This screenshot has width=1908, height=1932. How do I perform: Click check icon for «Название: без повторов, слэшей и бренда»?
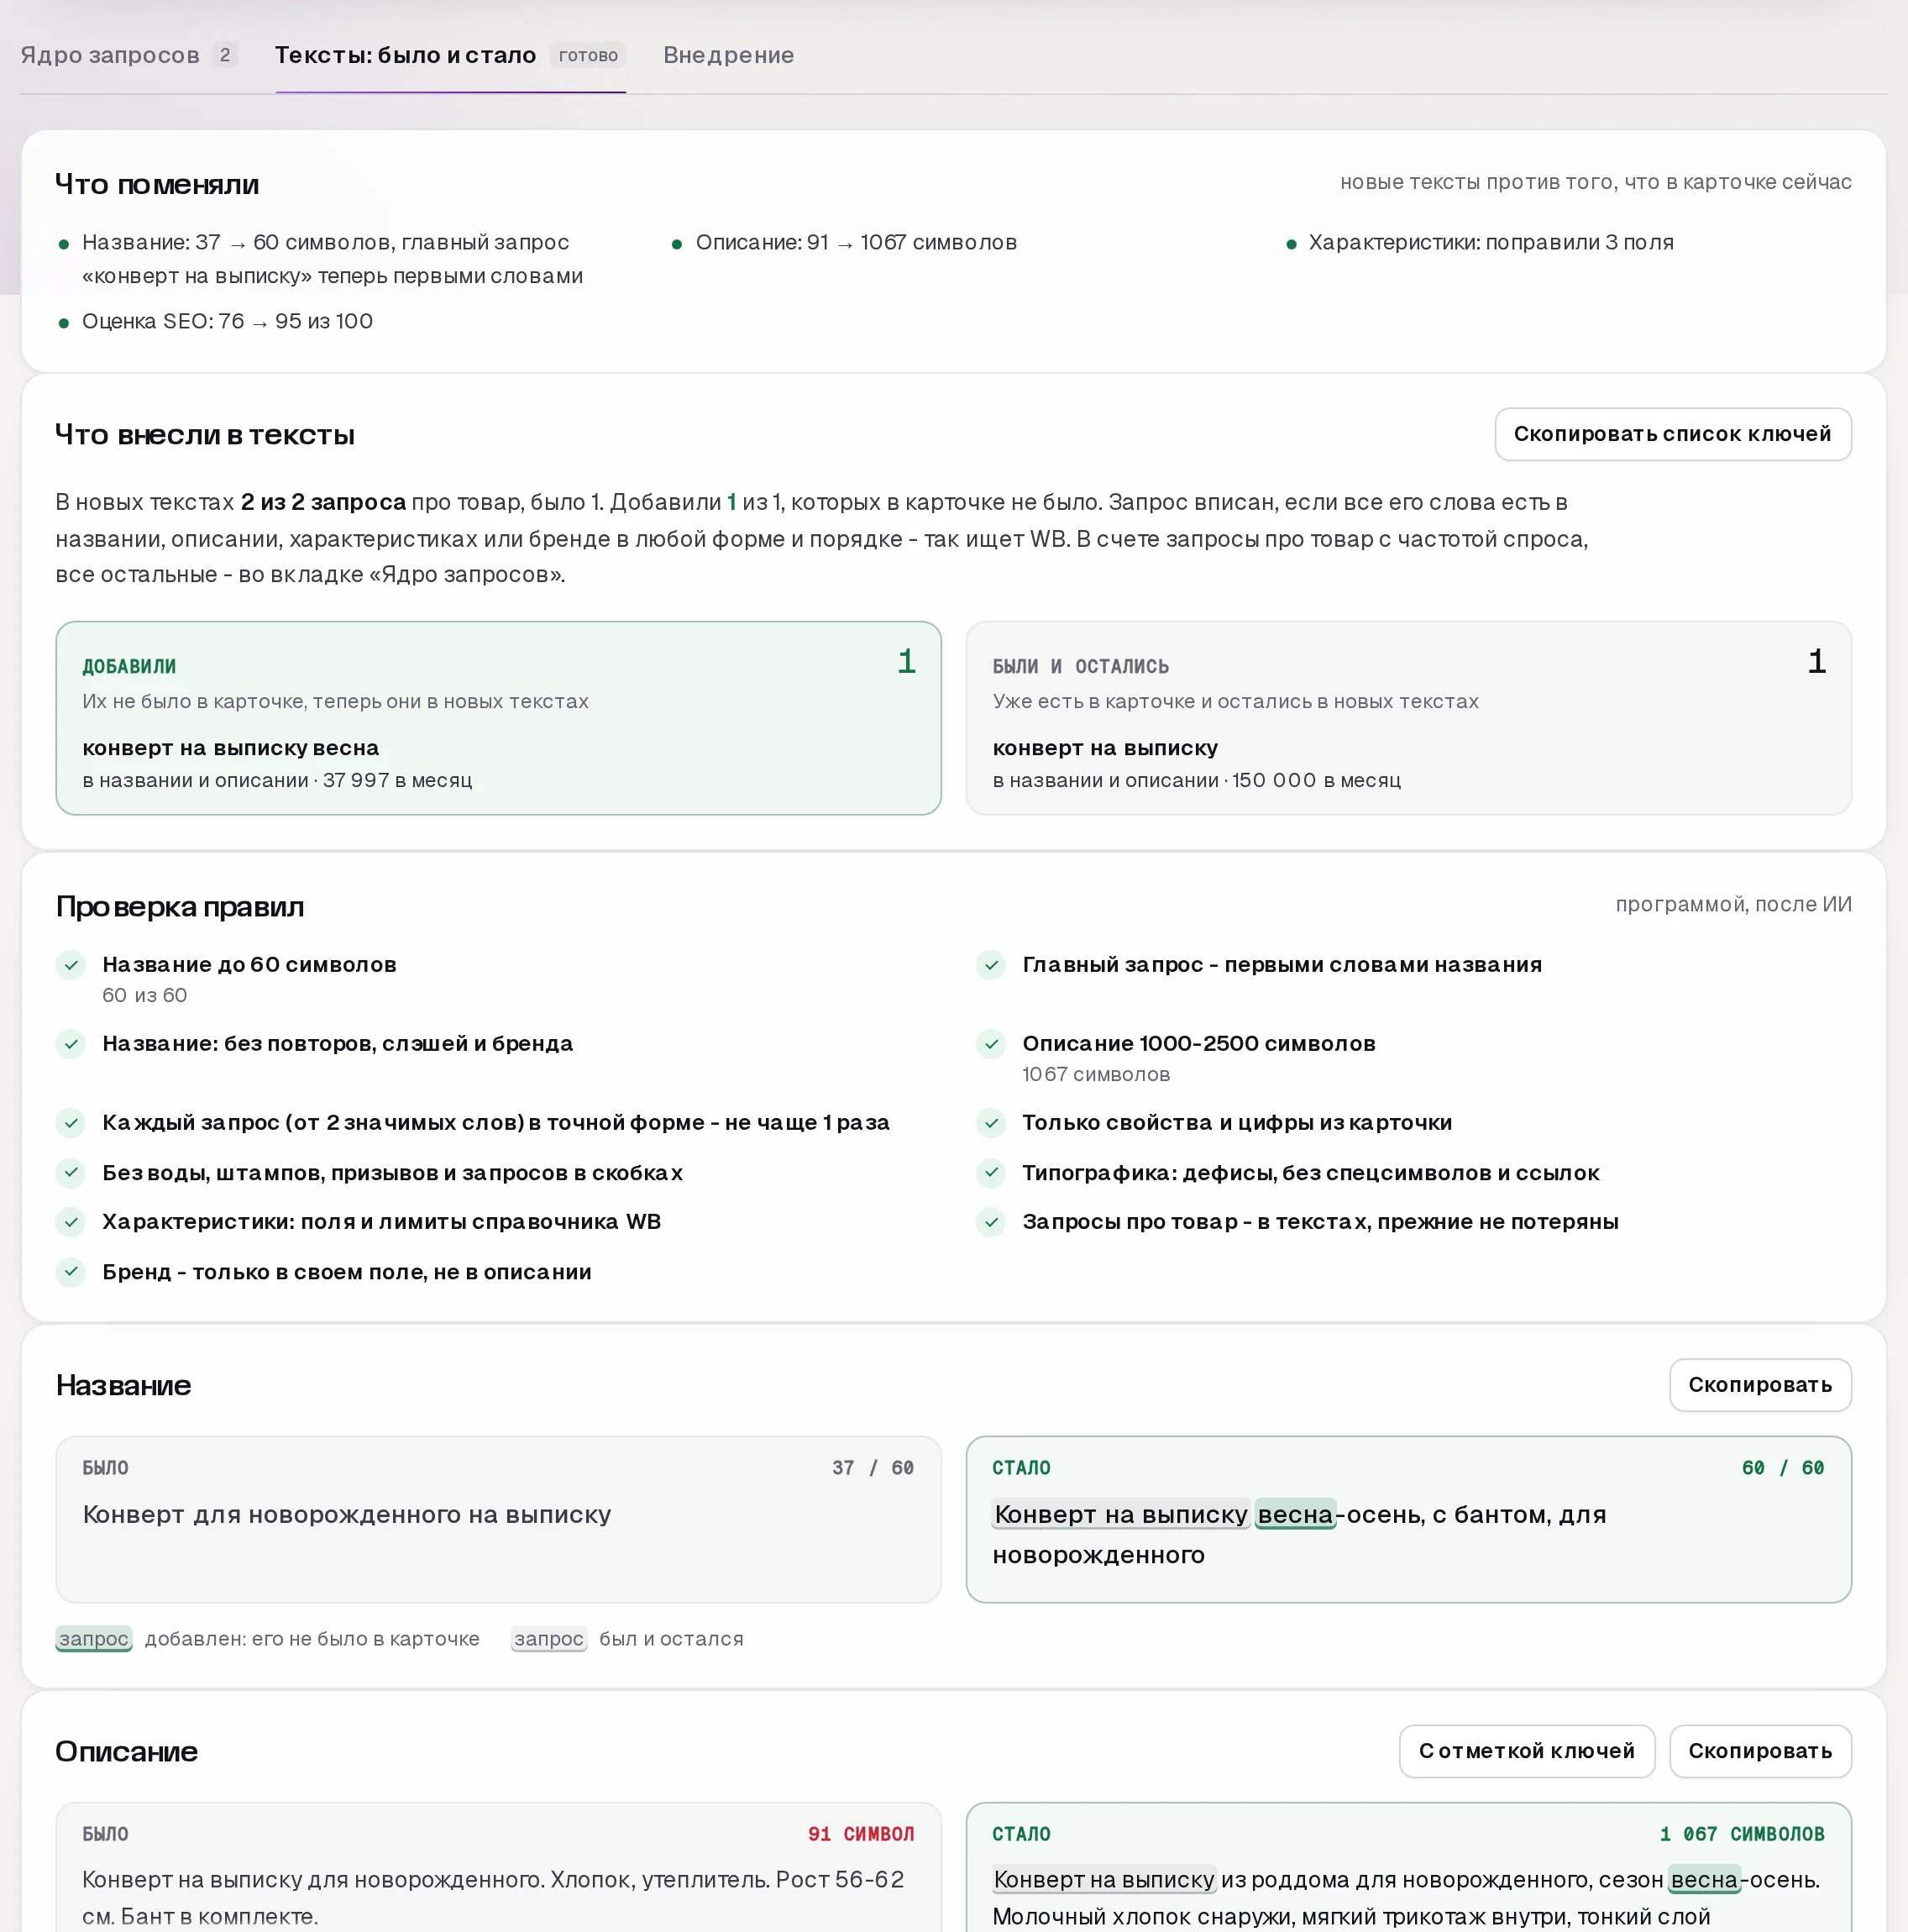71,1044
